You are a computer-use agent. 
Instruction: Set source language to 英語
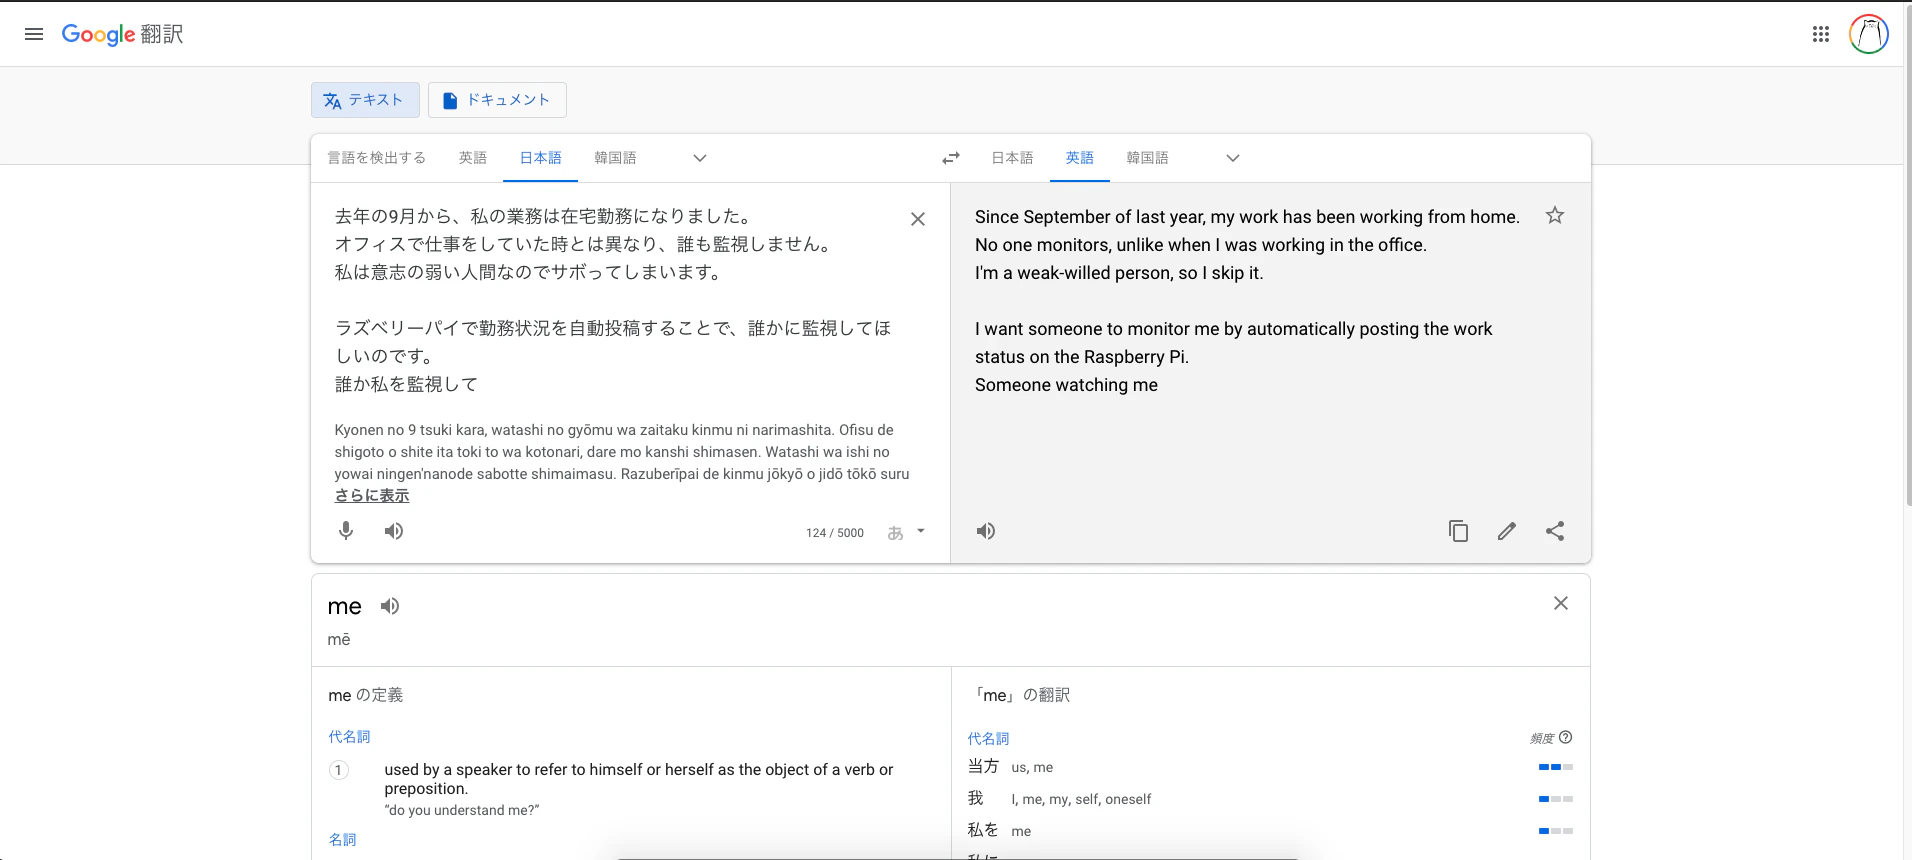tap(473, 158)
